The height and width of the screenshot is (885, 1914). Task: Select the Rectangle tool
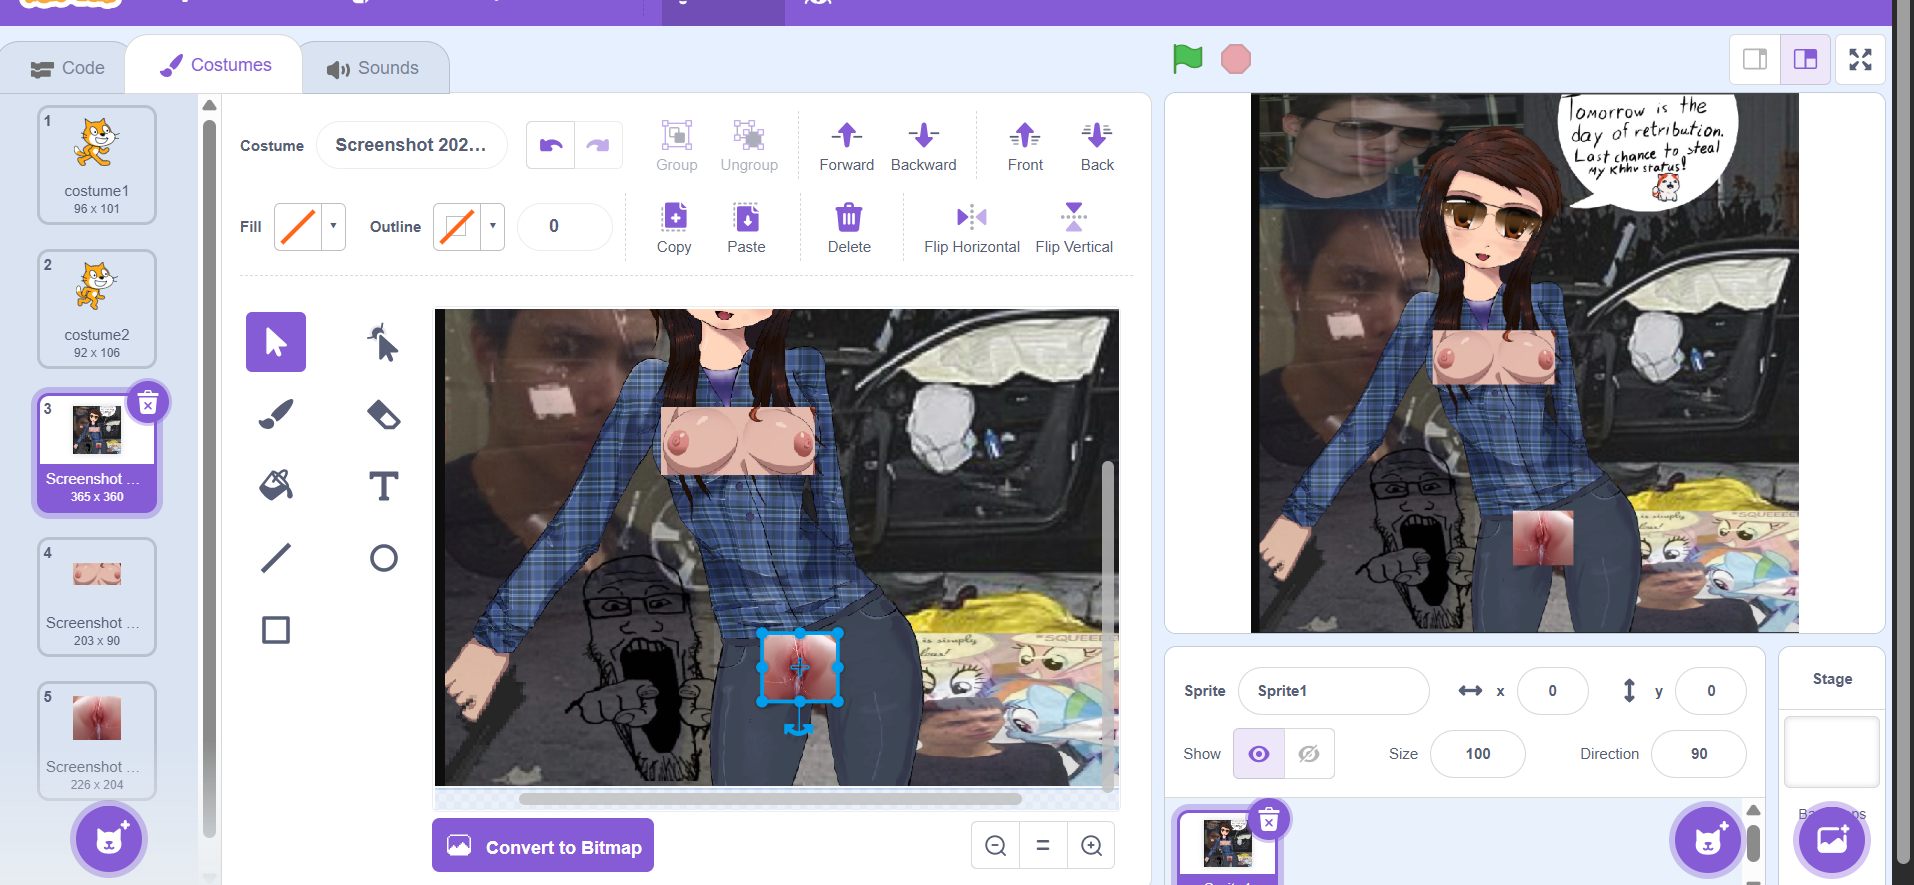276,630
